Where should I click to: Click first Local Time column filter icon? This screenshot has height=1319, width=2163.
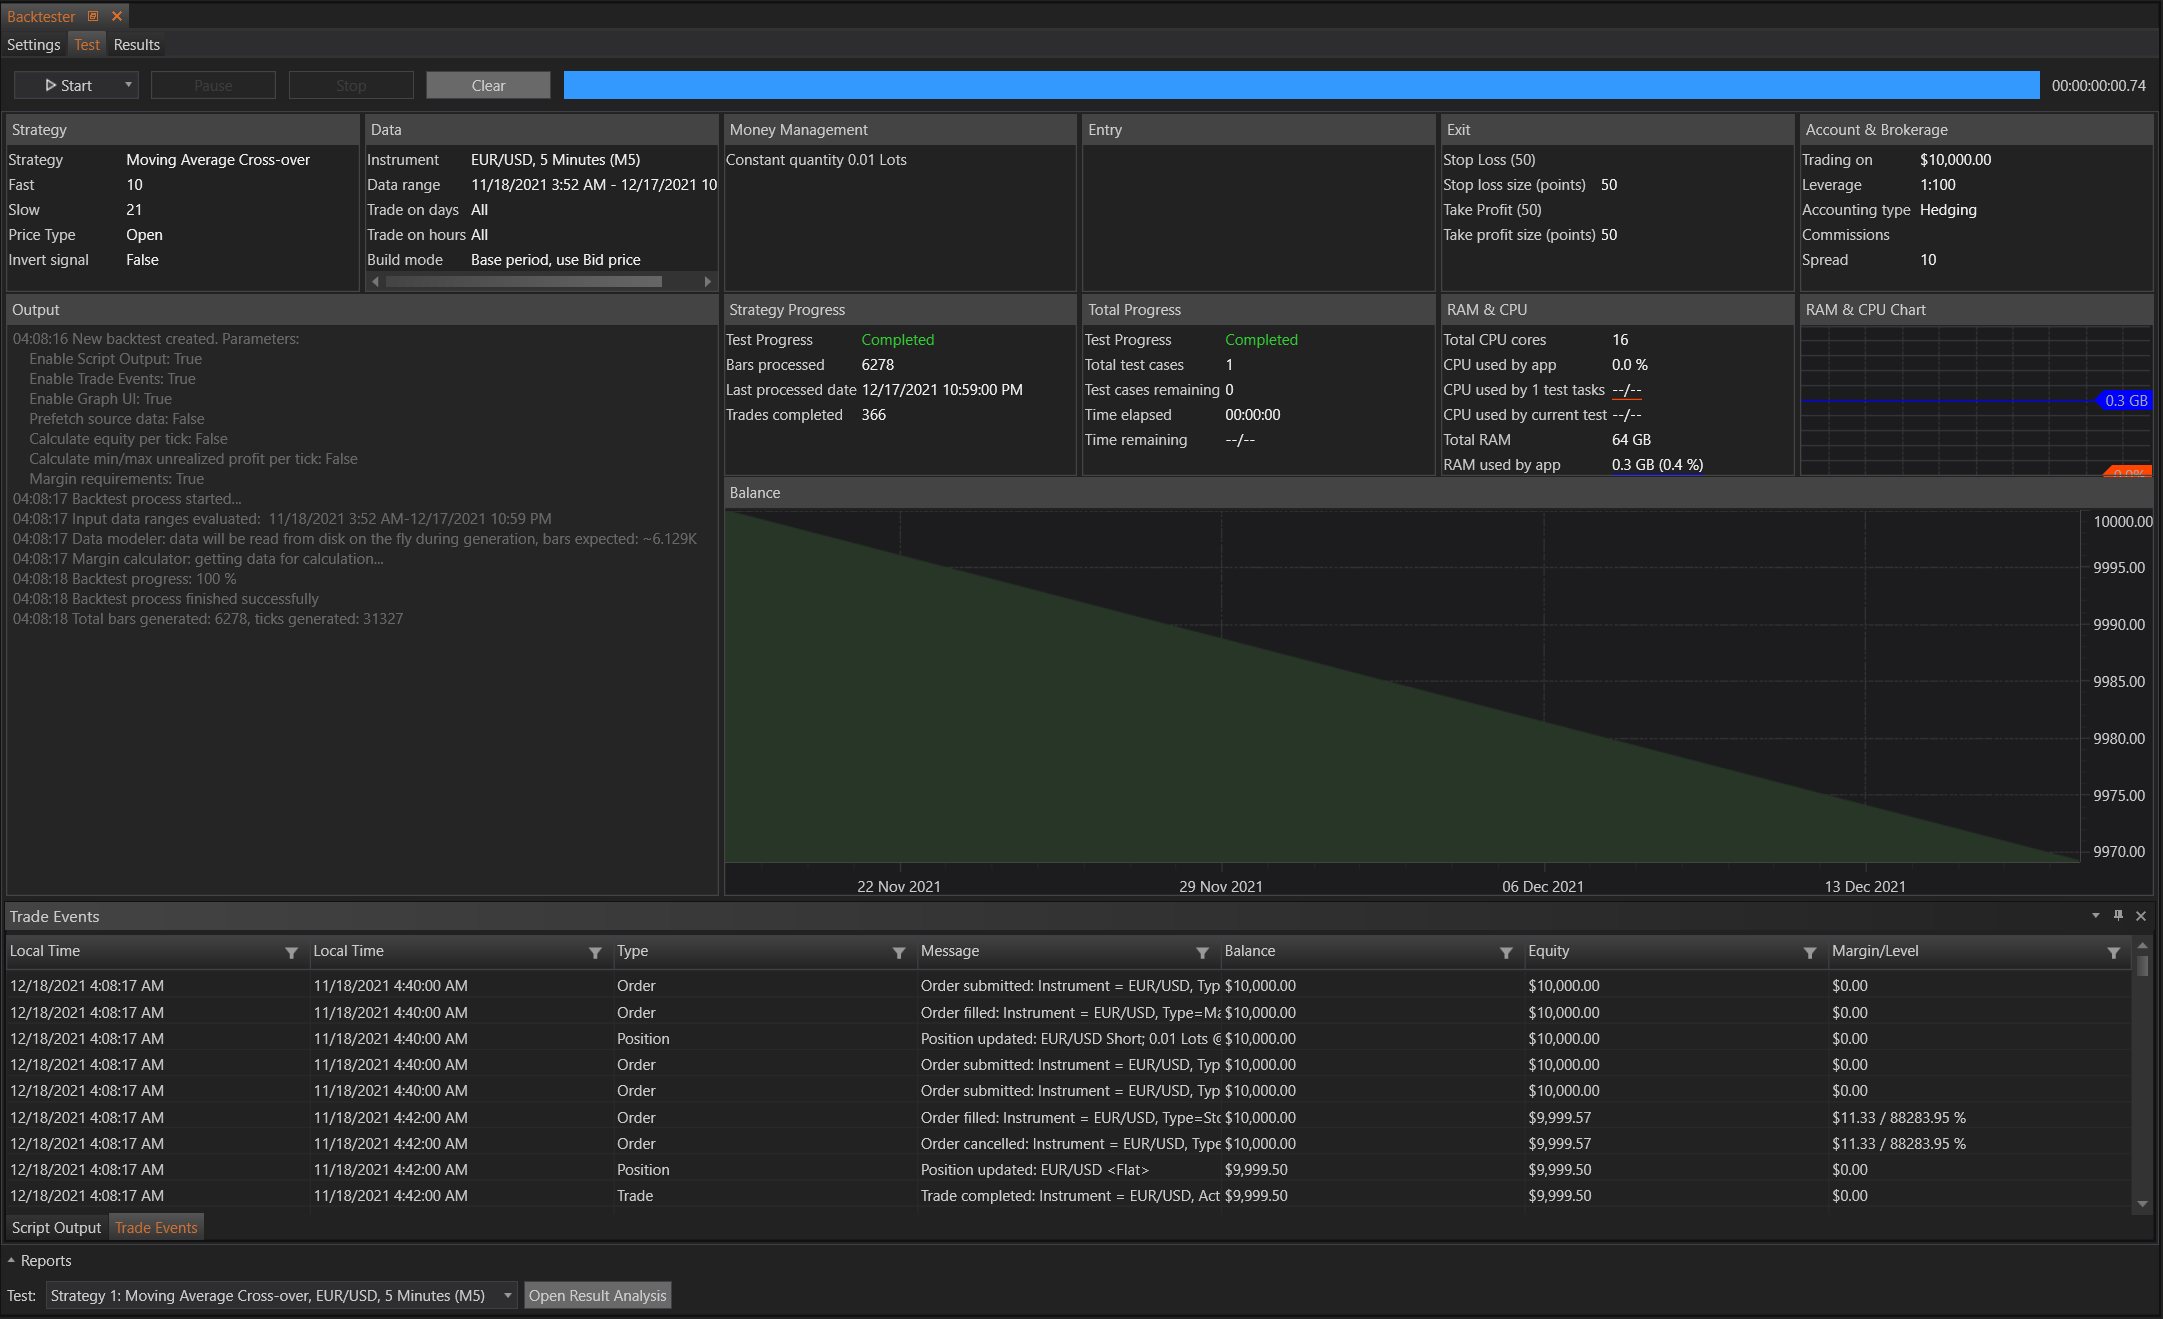291,953
